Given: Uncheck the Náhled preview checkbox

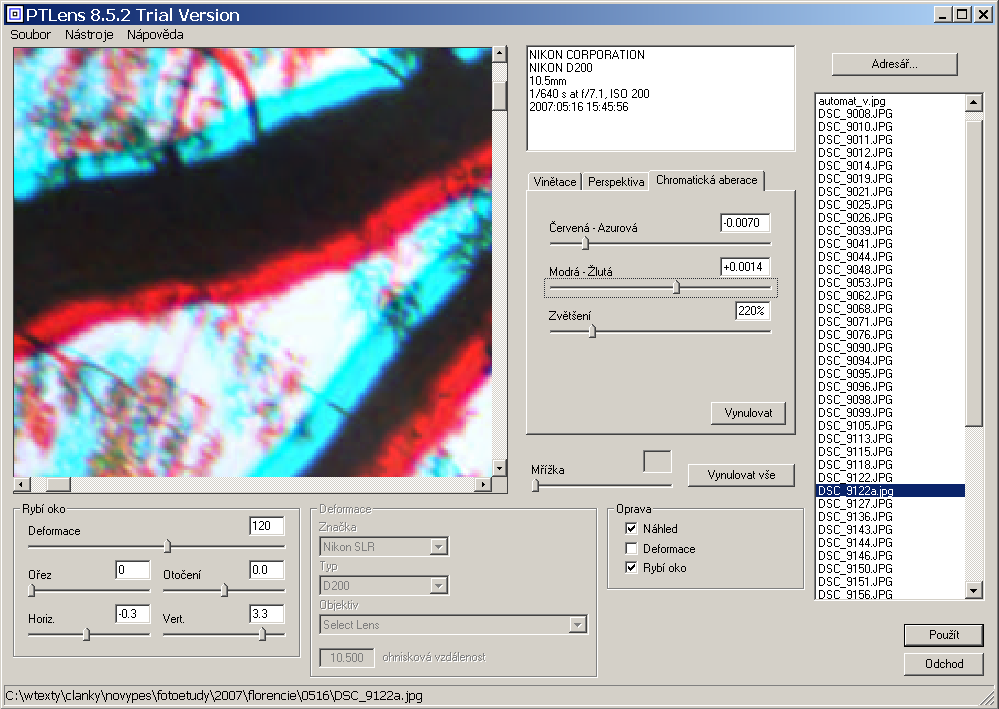Looking at the screenshot, I should pyautogui.click(x=631, y=529).
